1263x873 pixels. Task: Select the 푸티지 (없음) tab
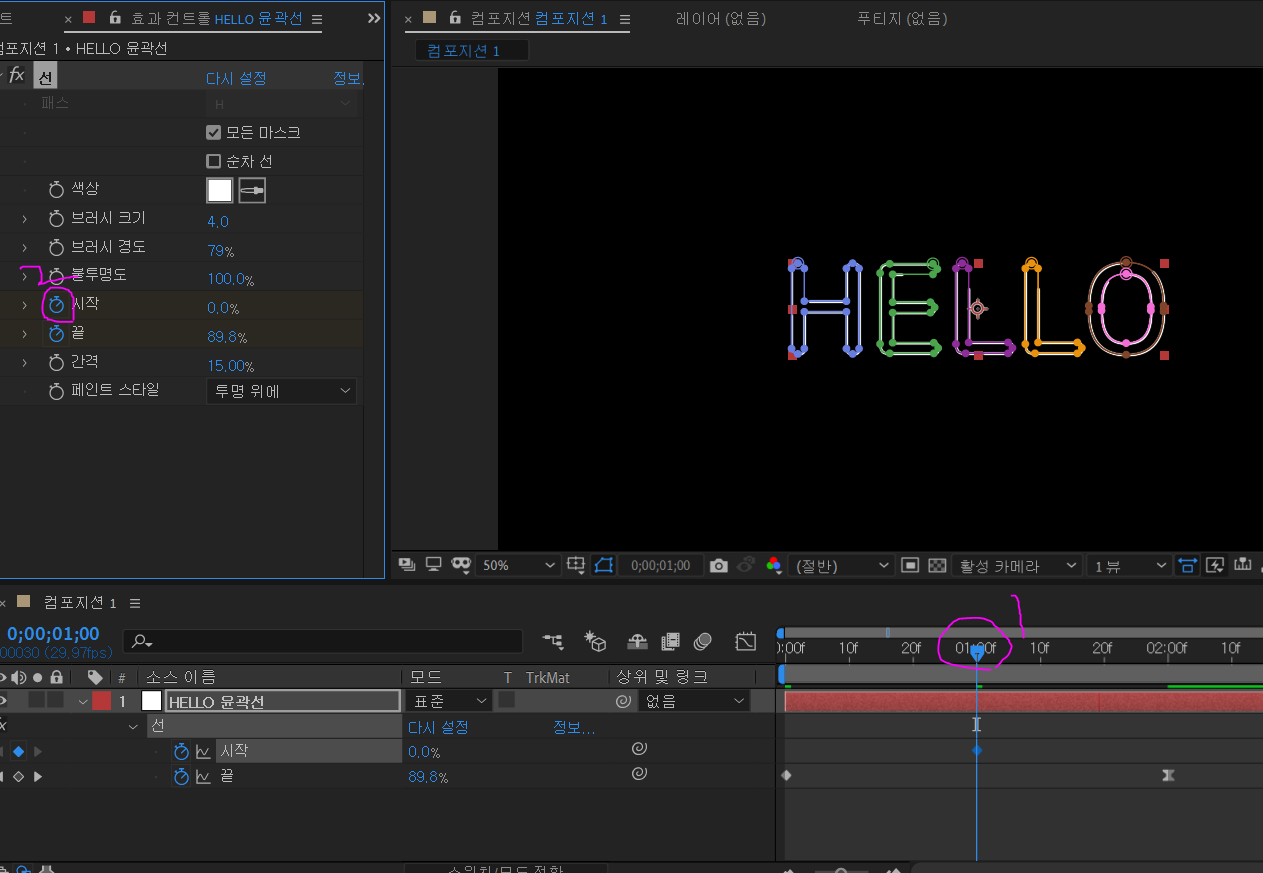tap(902, 18)
